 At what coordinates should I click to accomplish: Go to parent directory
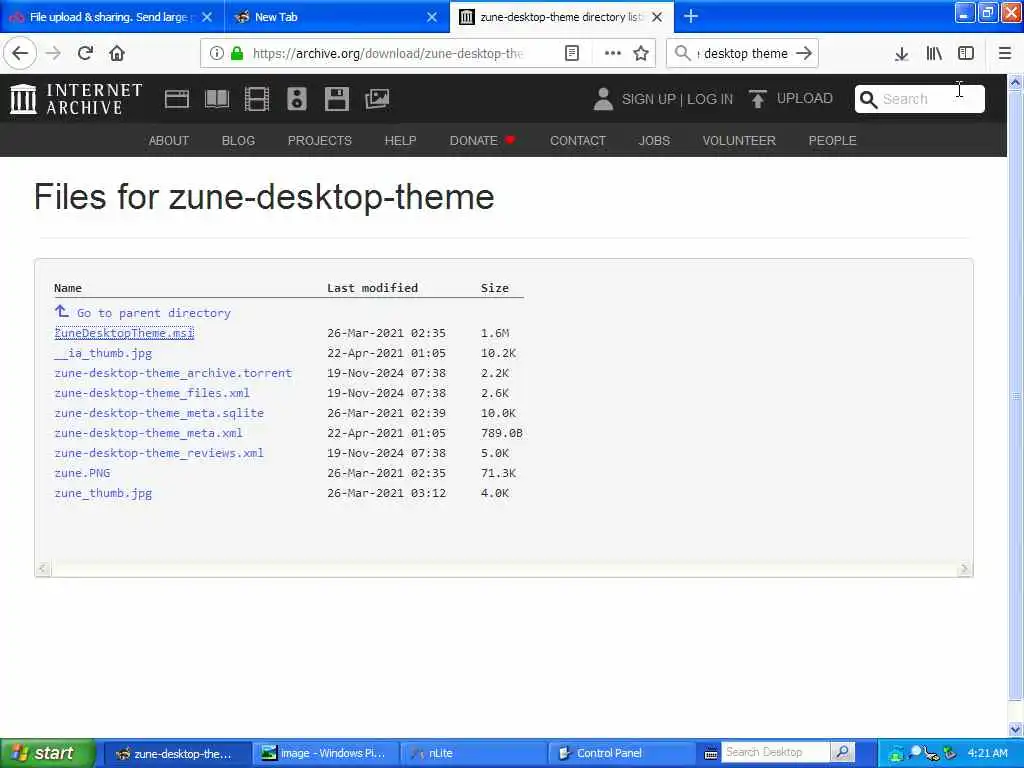point(153,313)
